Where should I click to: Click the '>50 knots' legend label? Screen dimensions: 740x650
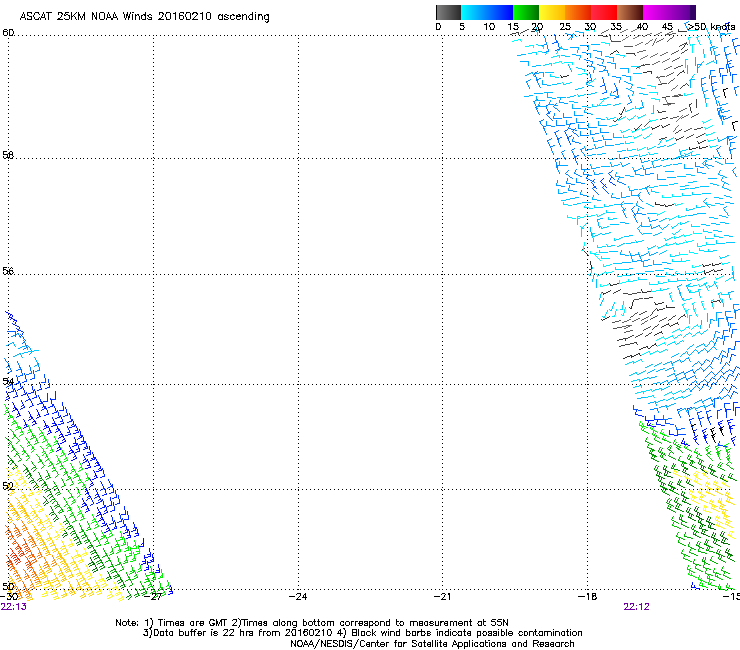711,27
